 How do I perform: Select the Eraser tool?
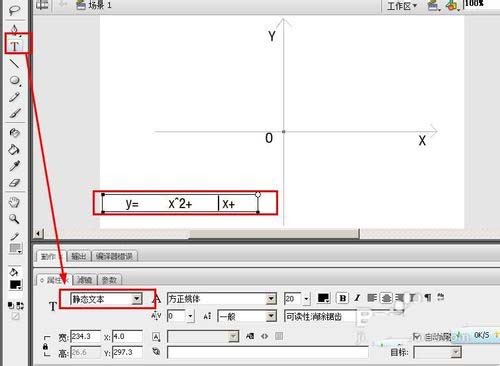14,182
